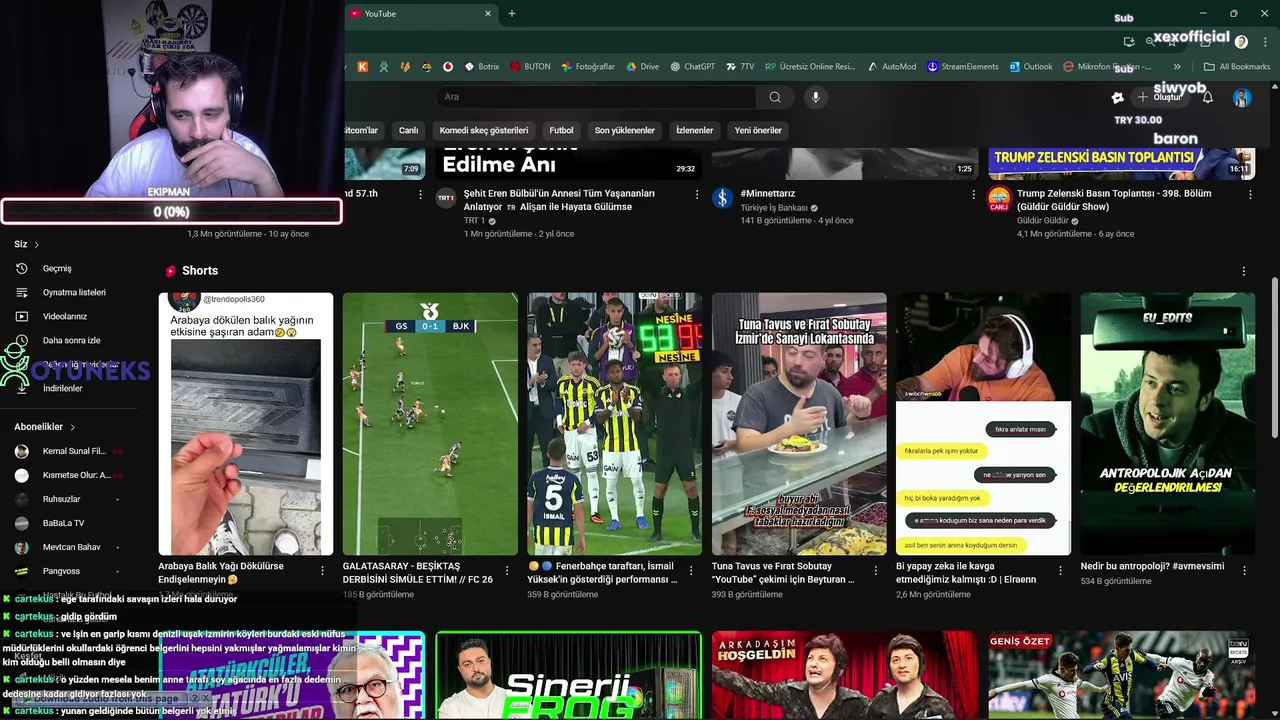Open YouTube notifications bell
Image resolution: width=1280 pixels, height=720 pixels.
click(x=1208, y=97)
